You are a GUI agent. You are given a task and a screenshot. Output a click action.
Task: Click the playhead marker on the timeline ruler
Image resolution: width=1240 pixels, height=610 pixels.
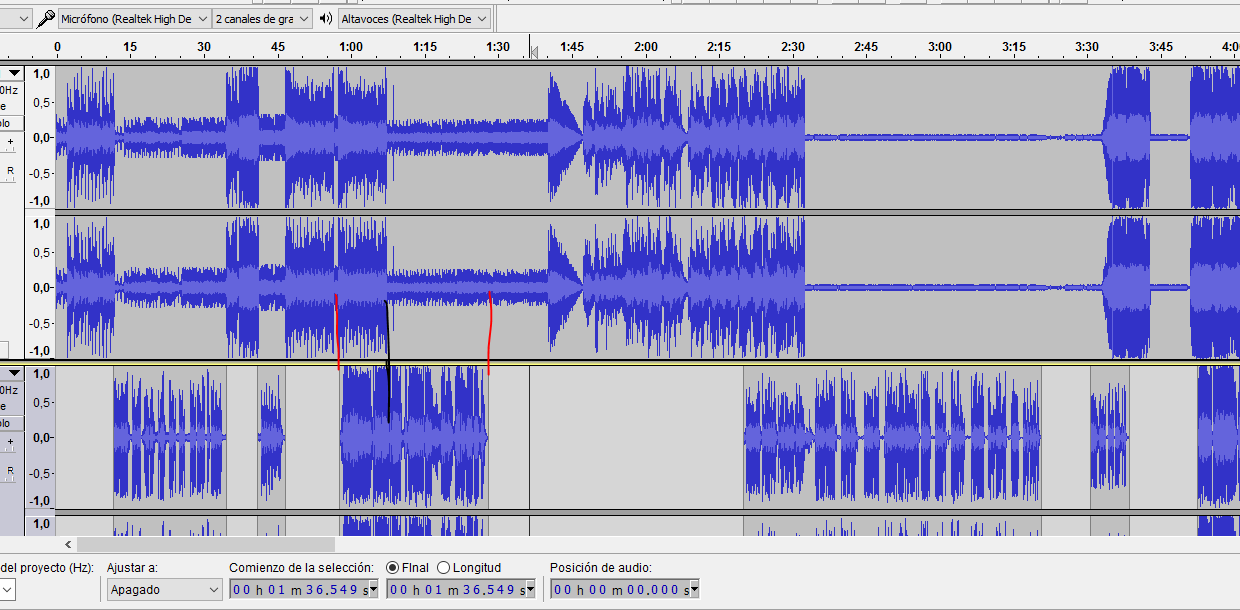[x=534, y=51]
